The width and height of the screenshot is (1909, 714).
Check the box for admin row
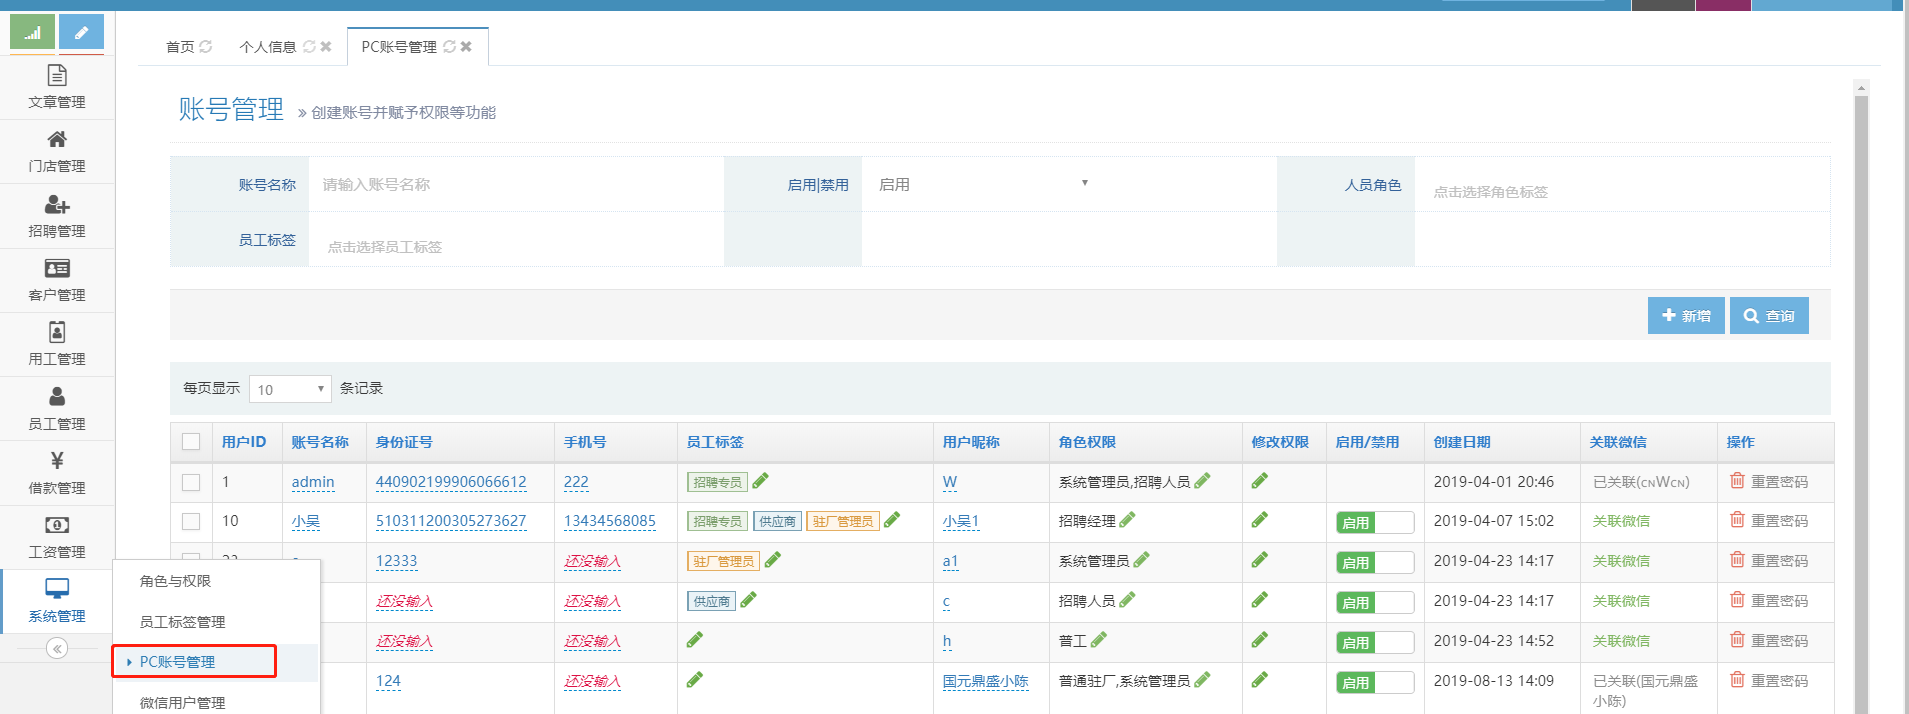point(191,482)
